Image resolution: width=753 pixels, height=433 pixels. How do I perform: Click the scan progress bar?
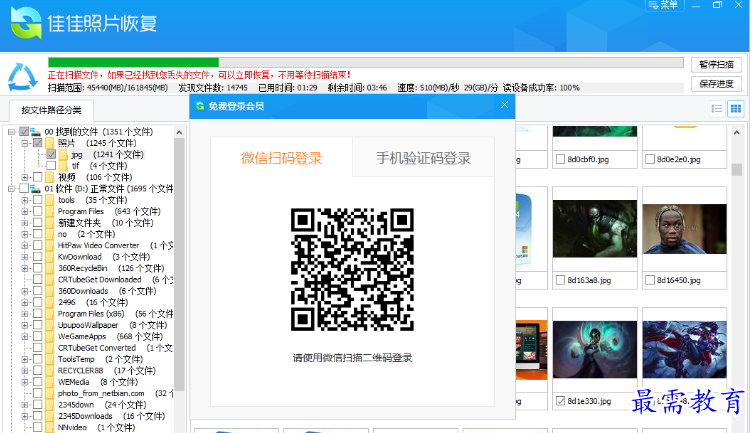pos(365,62)
